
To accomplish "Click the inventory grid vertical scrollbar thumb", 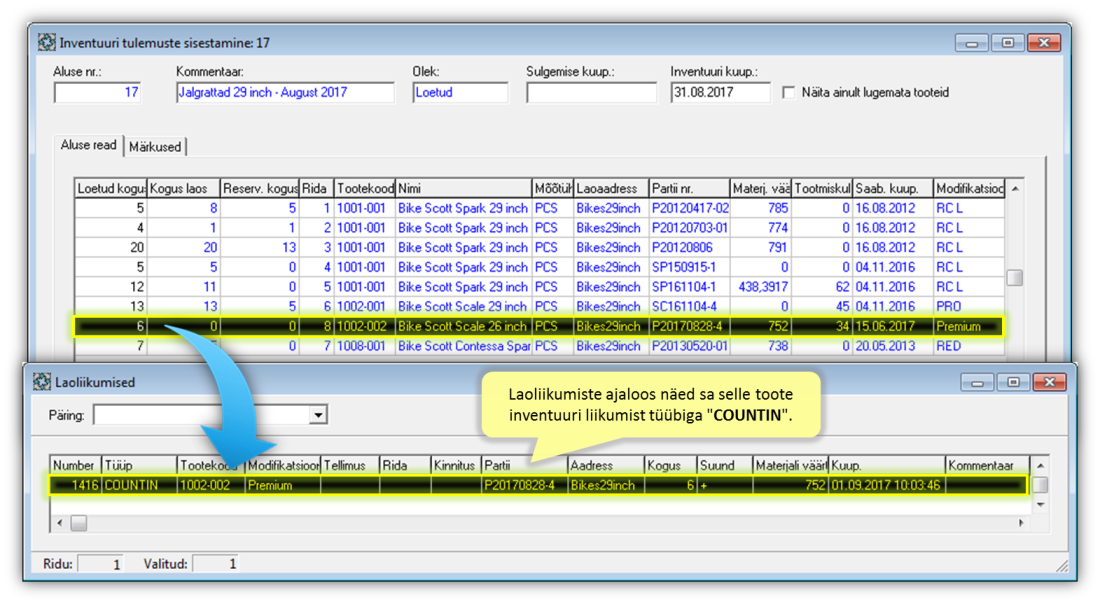I will [1014, 278].
